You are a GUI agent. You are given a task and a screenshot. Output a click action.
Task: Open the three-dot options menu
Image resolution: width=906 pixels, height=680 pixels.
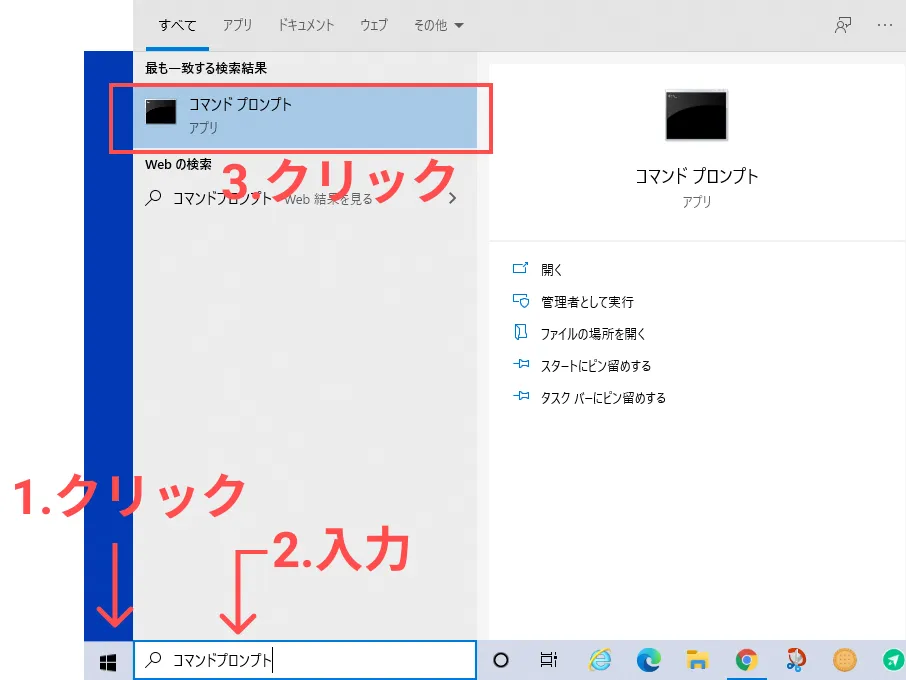pyautogui.click(x=885, y=25)
